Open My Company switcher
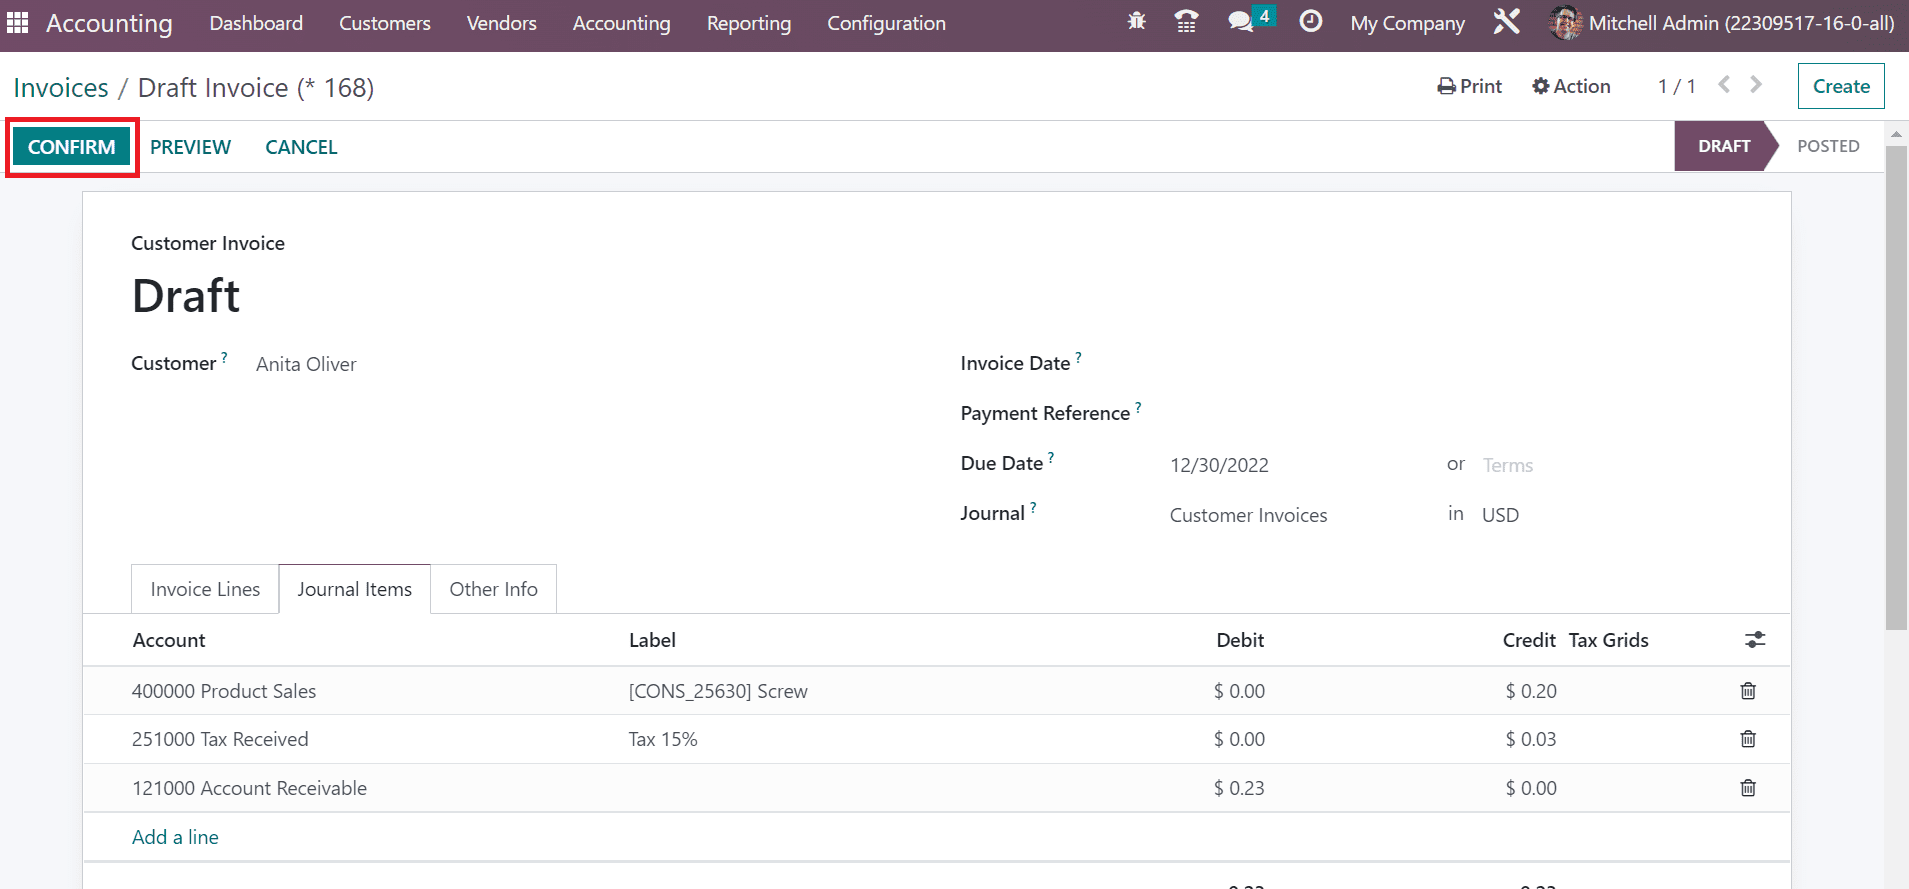This screenshot has height=889, width=1909. coord(1407,23)
